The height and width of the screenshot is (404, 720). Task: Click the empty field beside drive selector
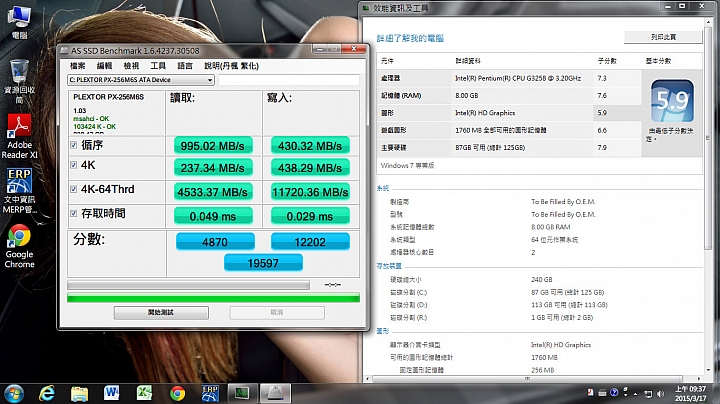click(x=289, y=80)
